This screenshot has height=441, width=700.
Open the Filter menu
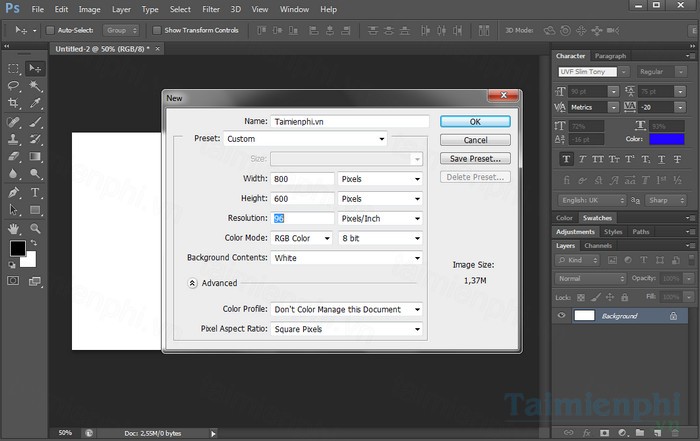[x=211, y=9]
